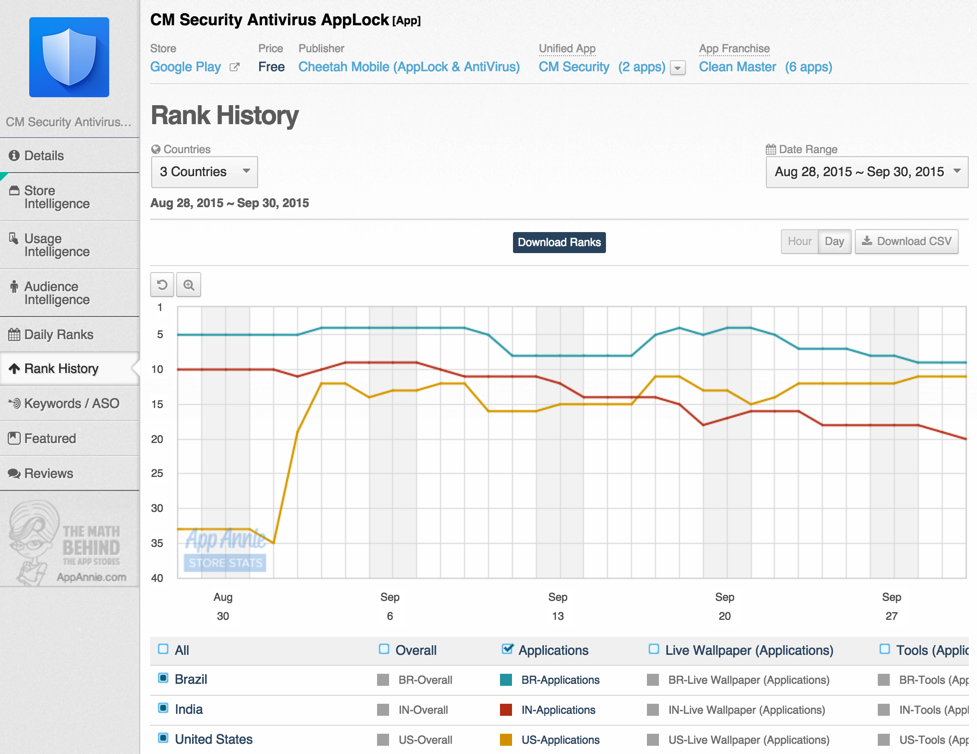
Task: Click the gray US-Live Wallpaper swatch
Action: 653,740
